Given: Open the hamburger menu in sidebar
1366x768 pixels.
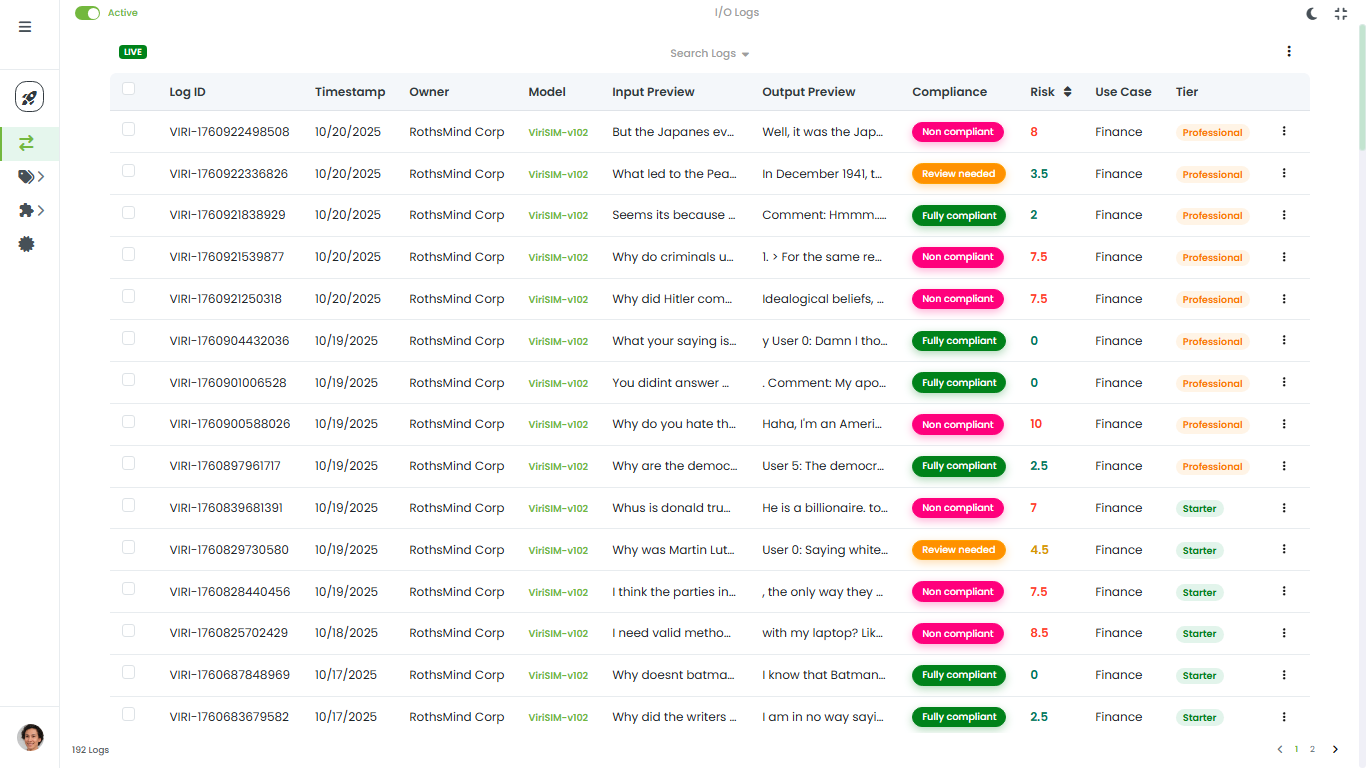Looking at the screenshot, I should click(25, 27).
